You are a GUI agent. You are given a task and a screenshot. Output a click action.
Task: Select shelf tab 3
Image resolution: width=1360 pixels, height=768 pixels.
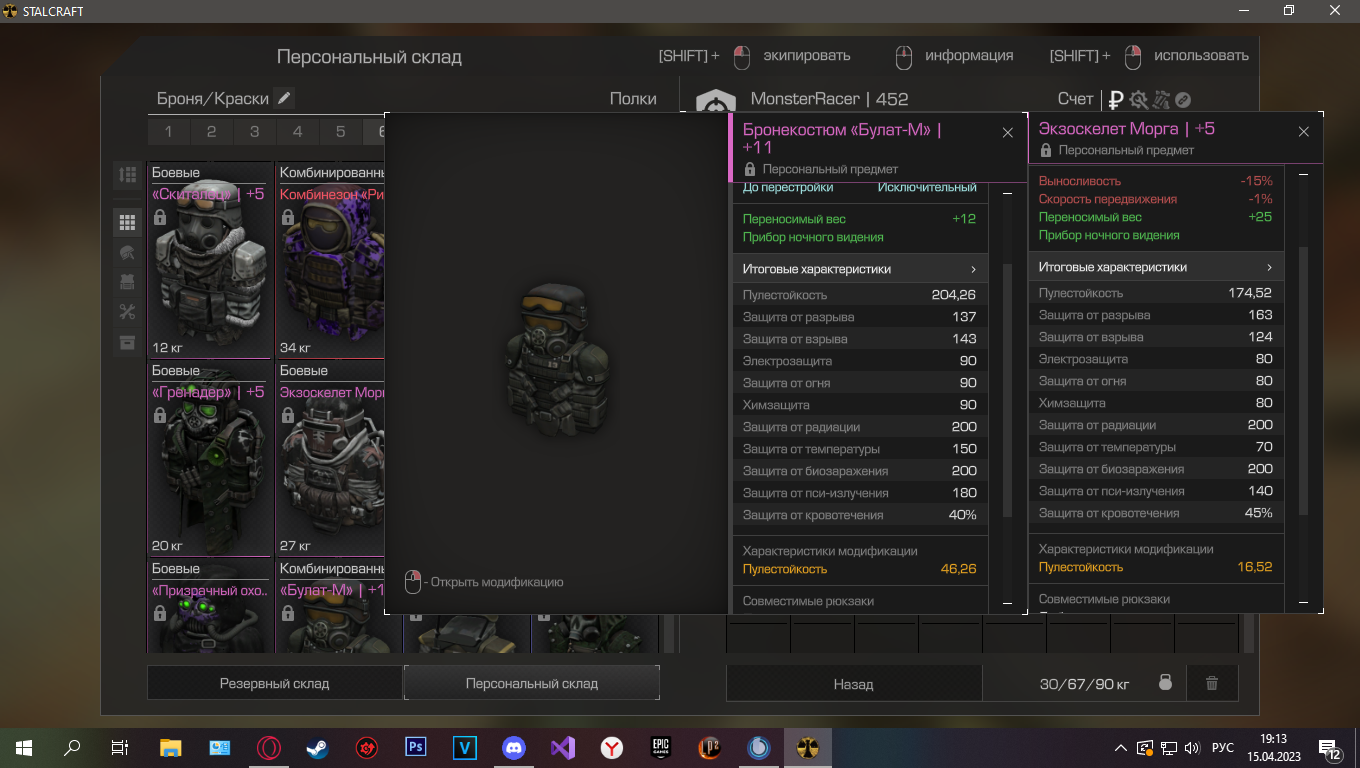(x=255, y=131)
